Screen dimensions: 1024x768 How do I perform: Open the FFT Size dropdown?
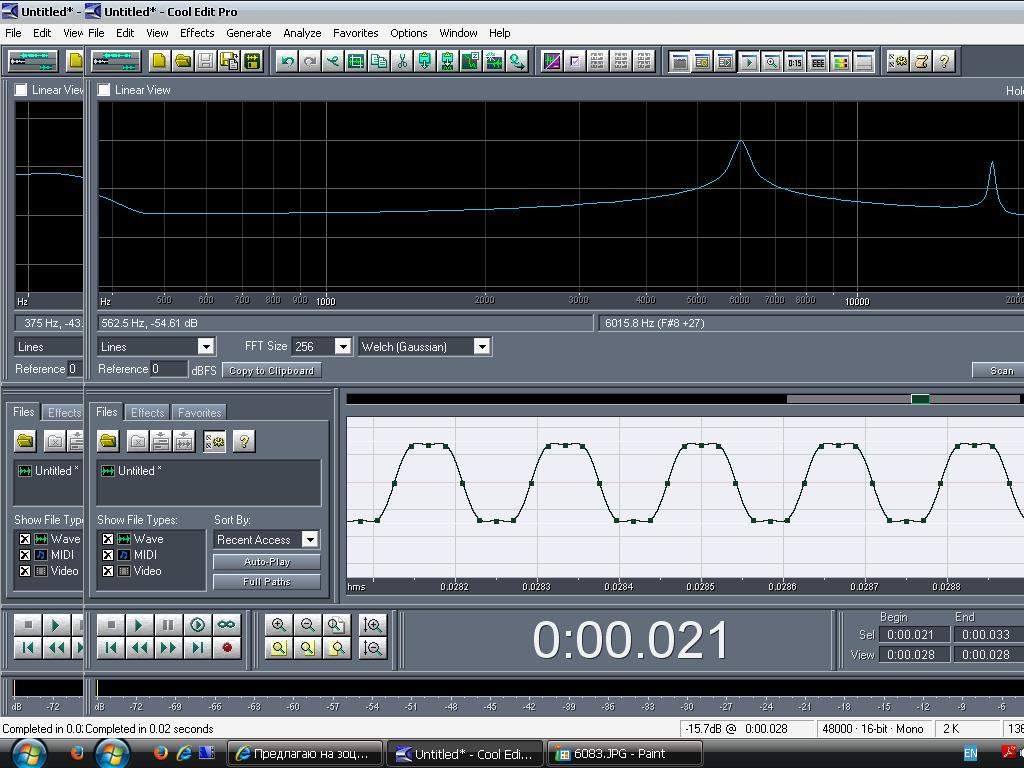[342, 346]
